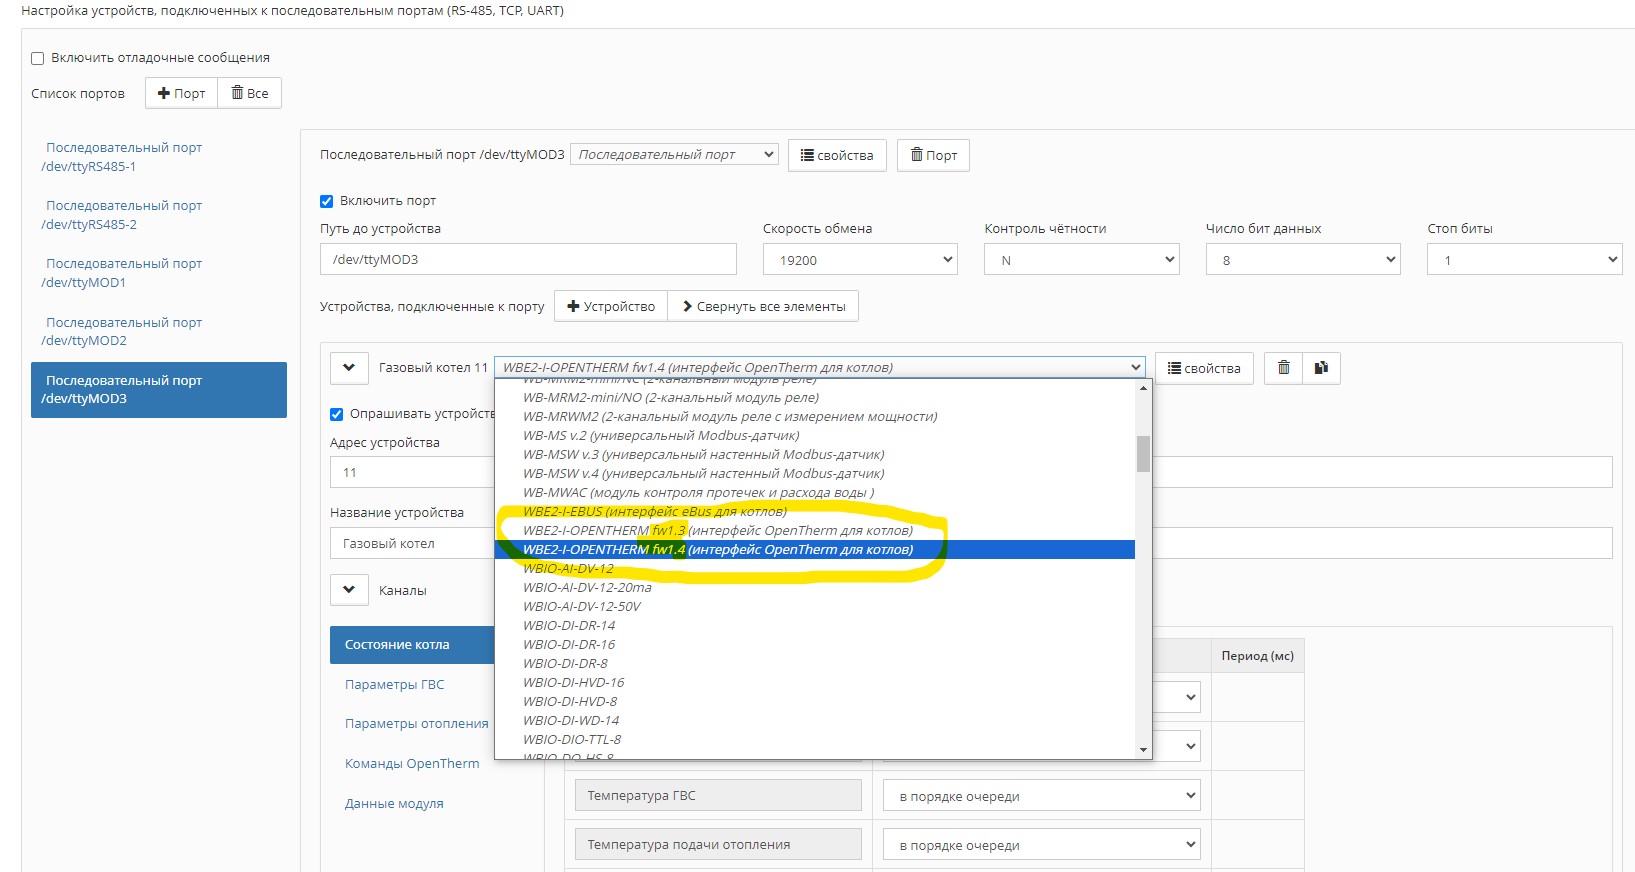
Task: Select WBIO-DIO-TTL-8 option in the list
Action: pyautogui.click(x=815, y=740)
